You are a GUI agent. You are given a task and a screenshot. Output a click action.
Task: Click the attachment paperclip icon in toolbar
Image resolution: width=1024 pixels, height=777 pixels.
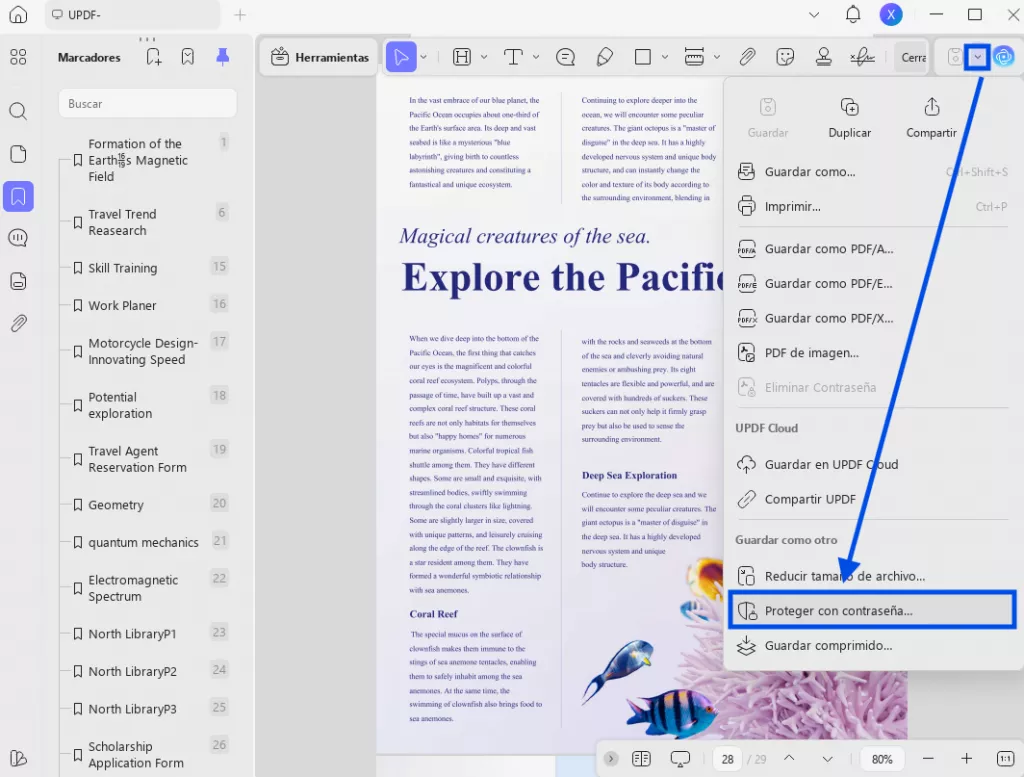pos(747,57)
